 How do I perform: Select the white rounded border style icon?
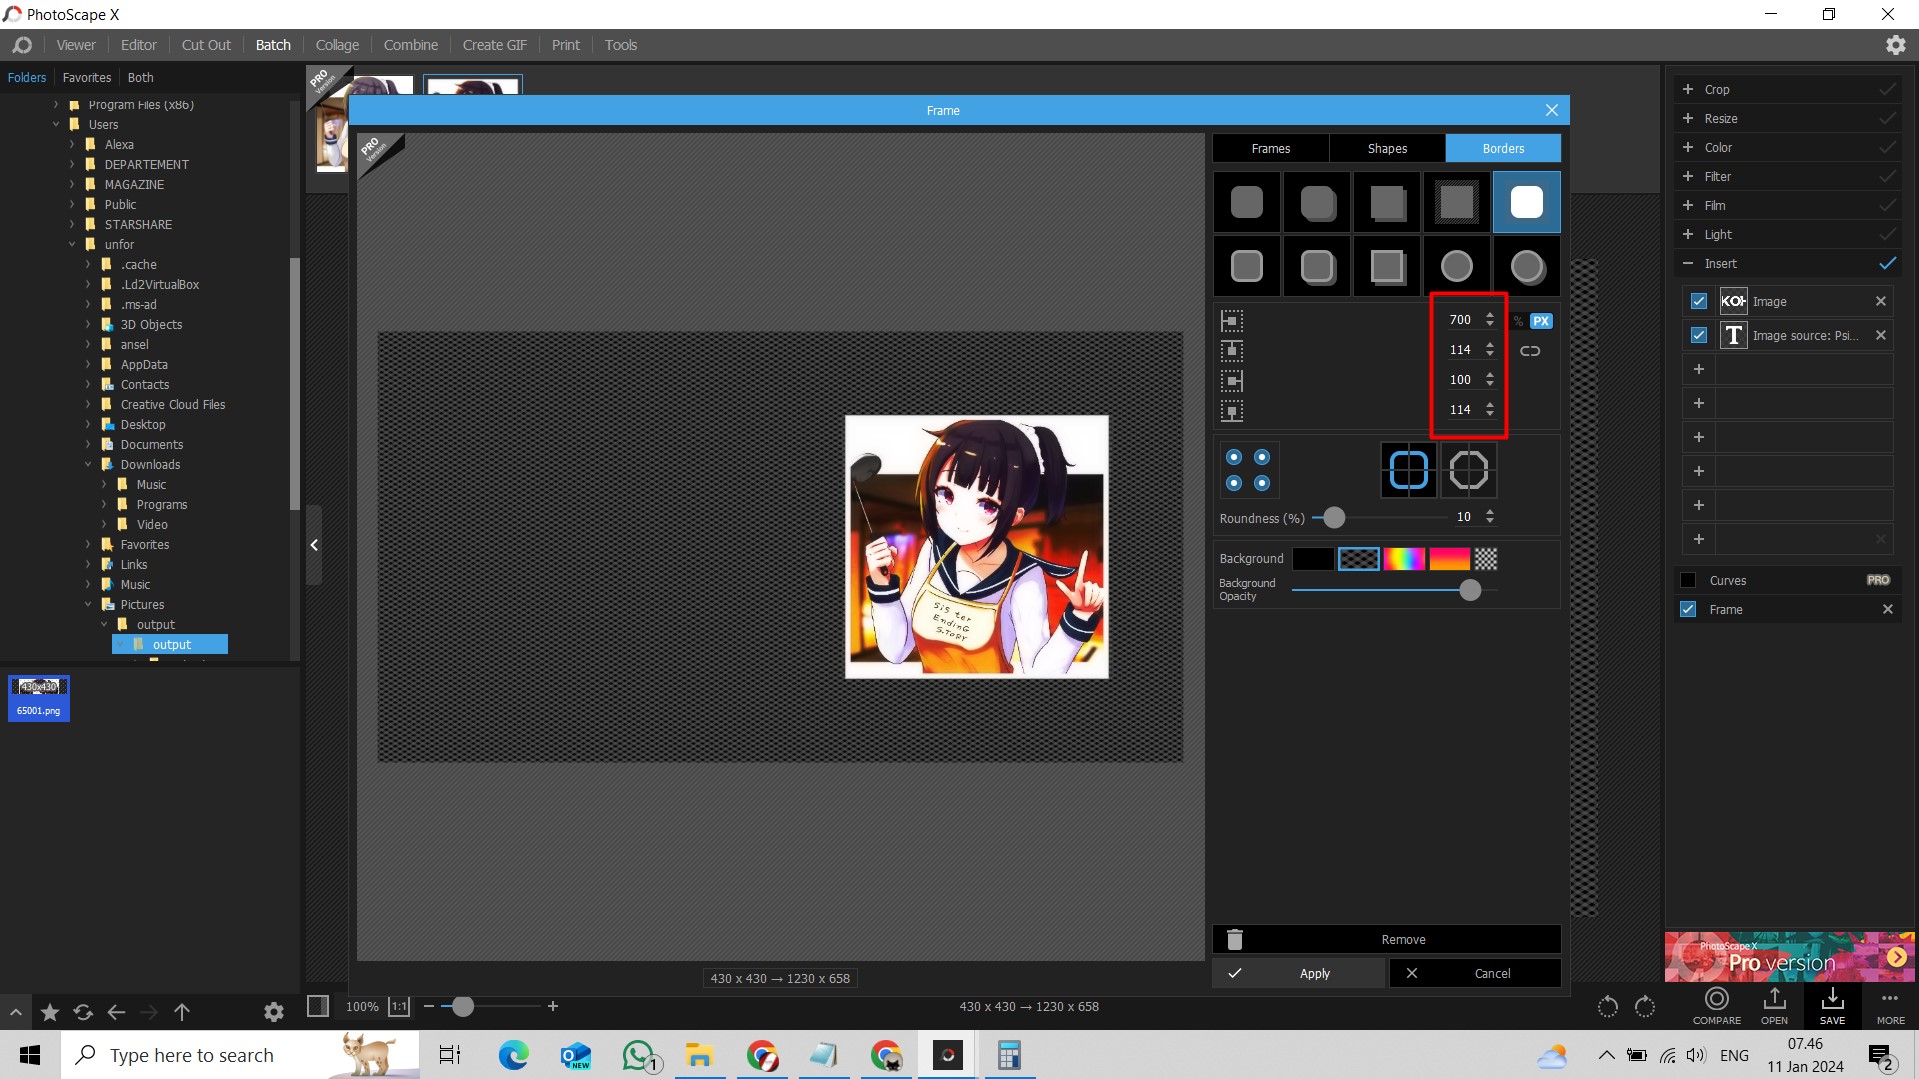click(x=1526, y=202)
